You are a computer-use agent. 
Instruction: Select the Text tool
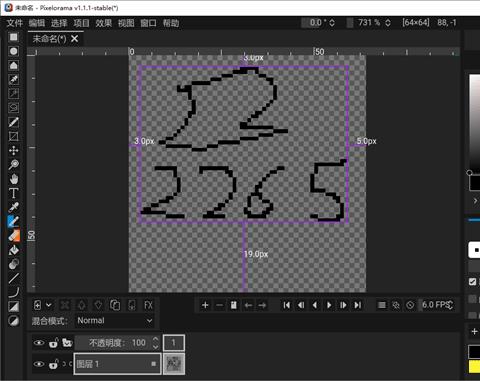[x=14, y=193]
